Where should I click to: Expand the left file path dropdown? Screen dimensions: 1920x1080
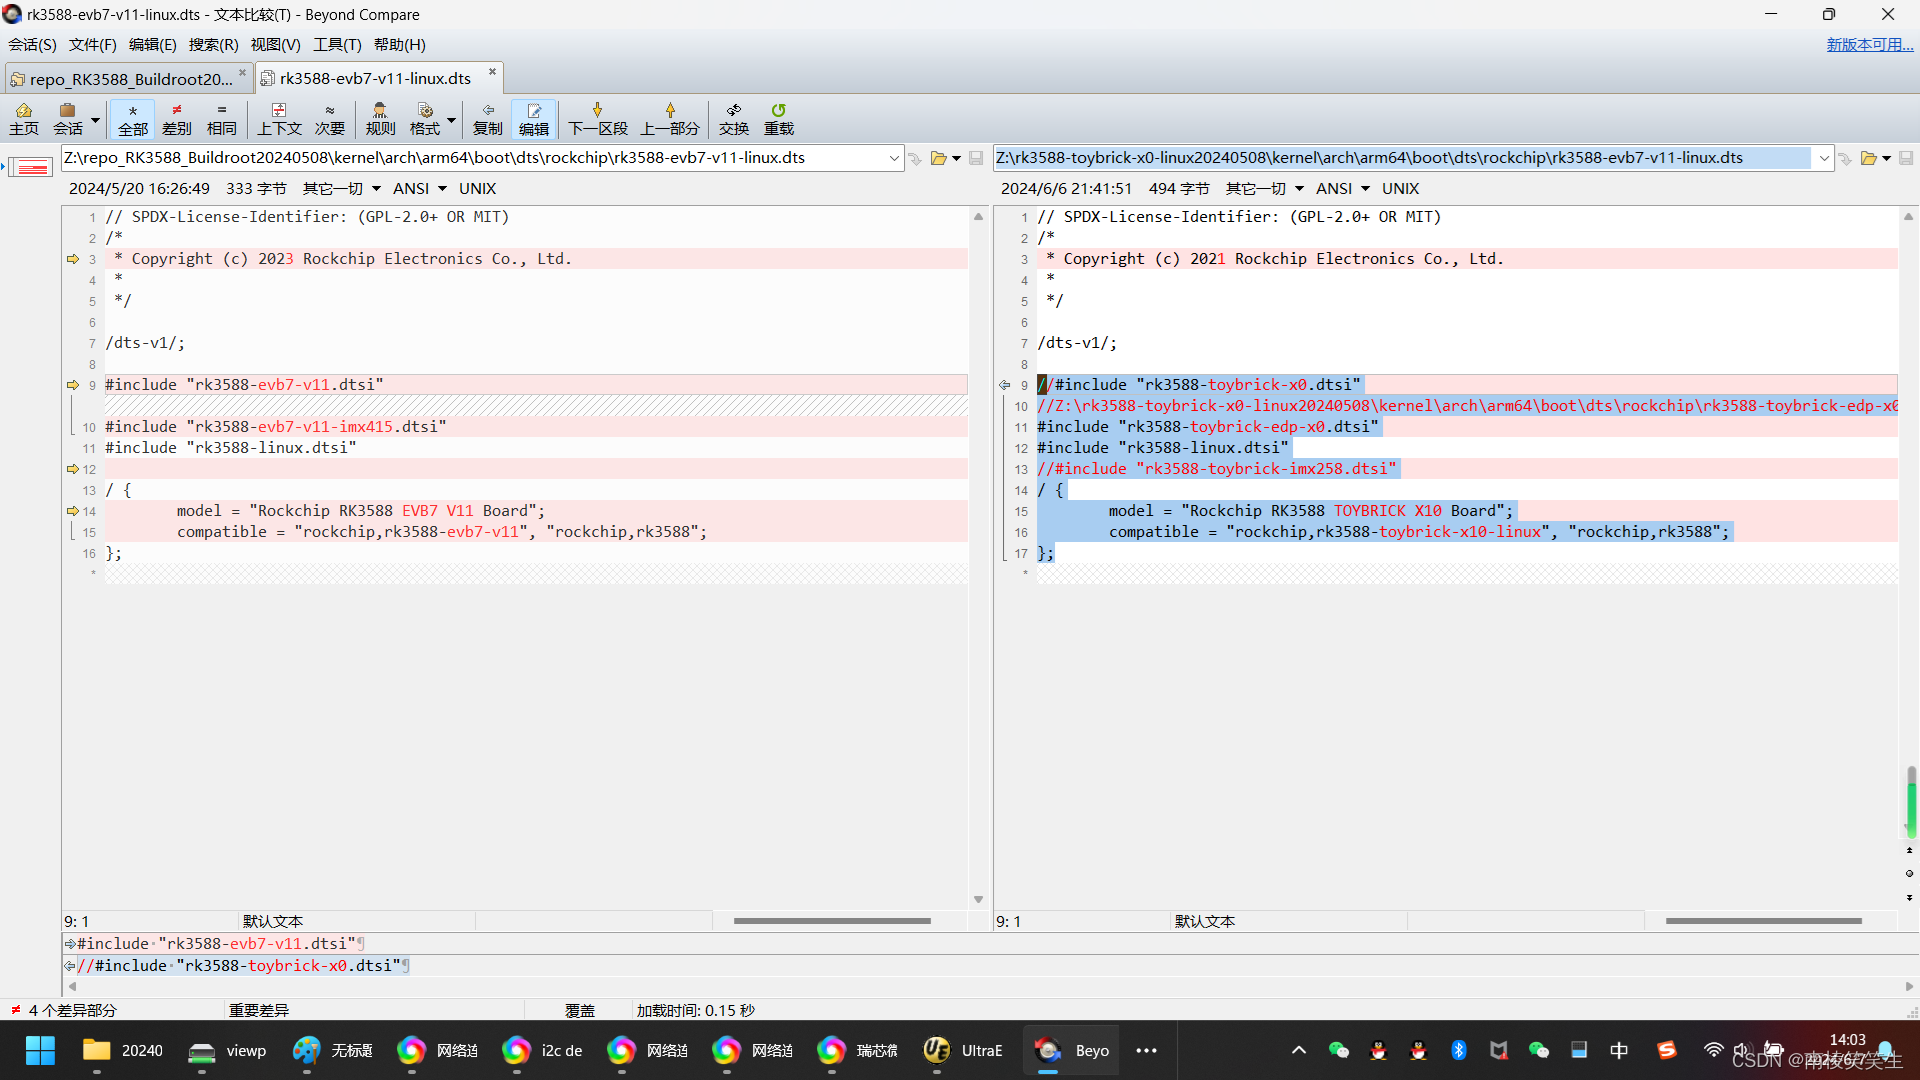point(894,158)
